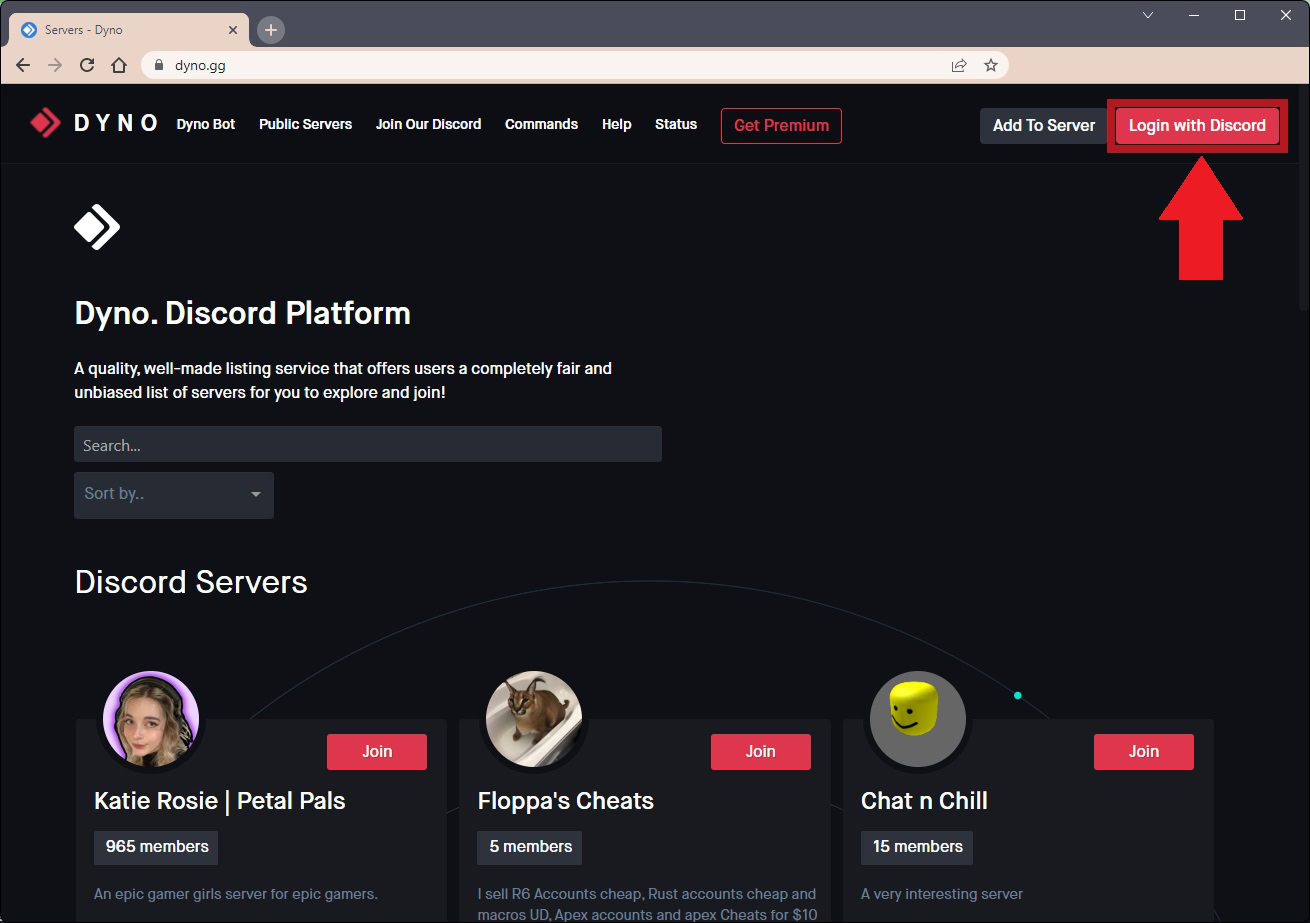
Task: Click the padlock site info icon
Action: click(157, 65)
